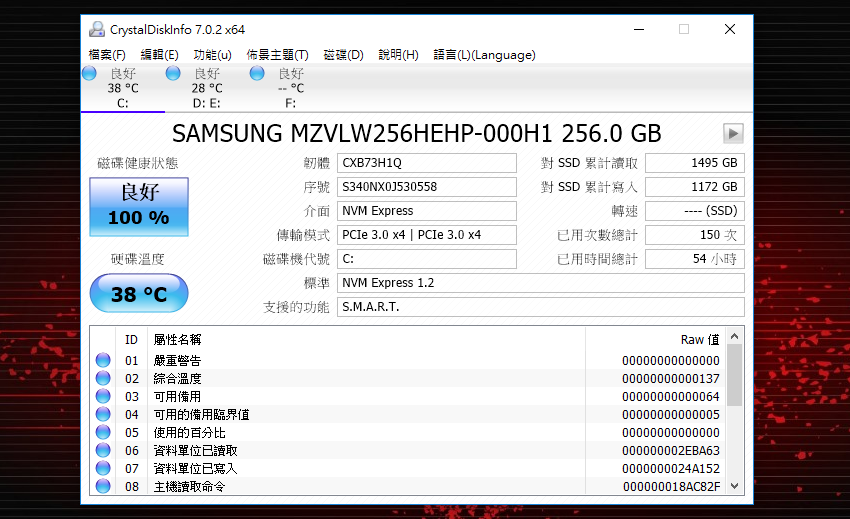Click status circle icon for drive F:
Viewport: 850px width, 519px height.
(x=257, y=73)
